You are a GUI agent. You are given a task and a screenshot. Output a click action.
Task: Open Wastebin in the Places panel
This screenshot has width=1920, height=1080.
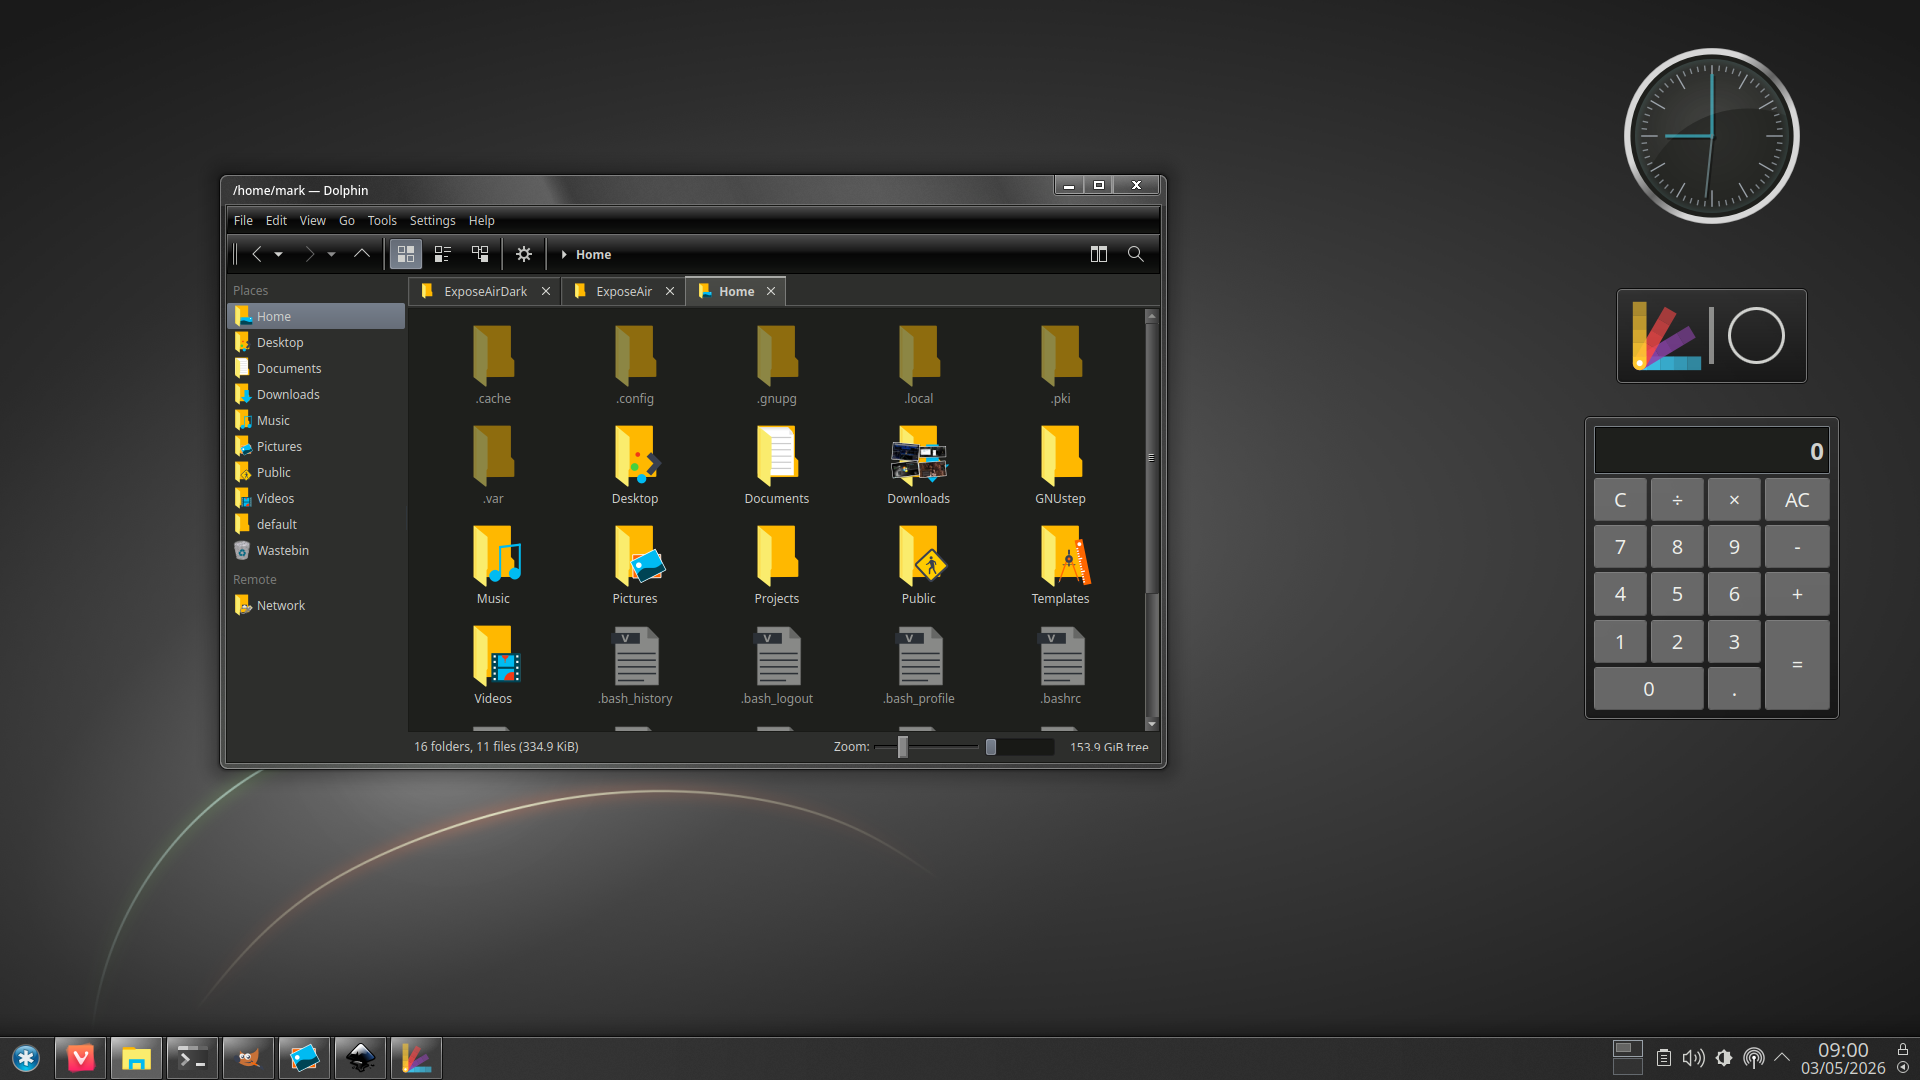point(316,550)
